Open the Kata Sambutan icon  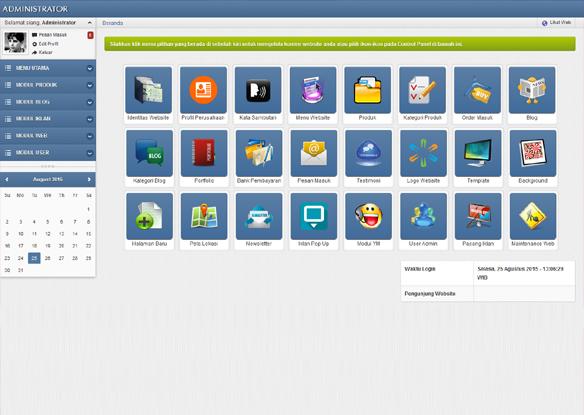258,90
